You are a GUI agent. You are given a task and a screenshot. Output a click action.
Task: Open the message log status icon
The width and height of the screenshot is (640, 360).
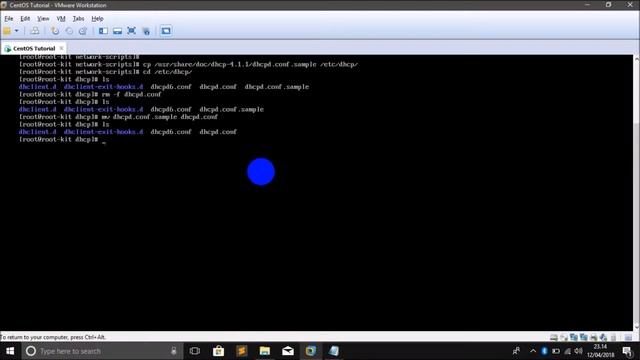(x=628, y=337)
